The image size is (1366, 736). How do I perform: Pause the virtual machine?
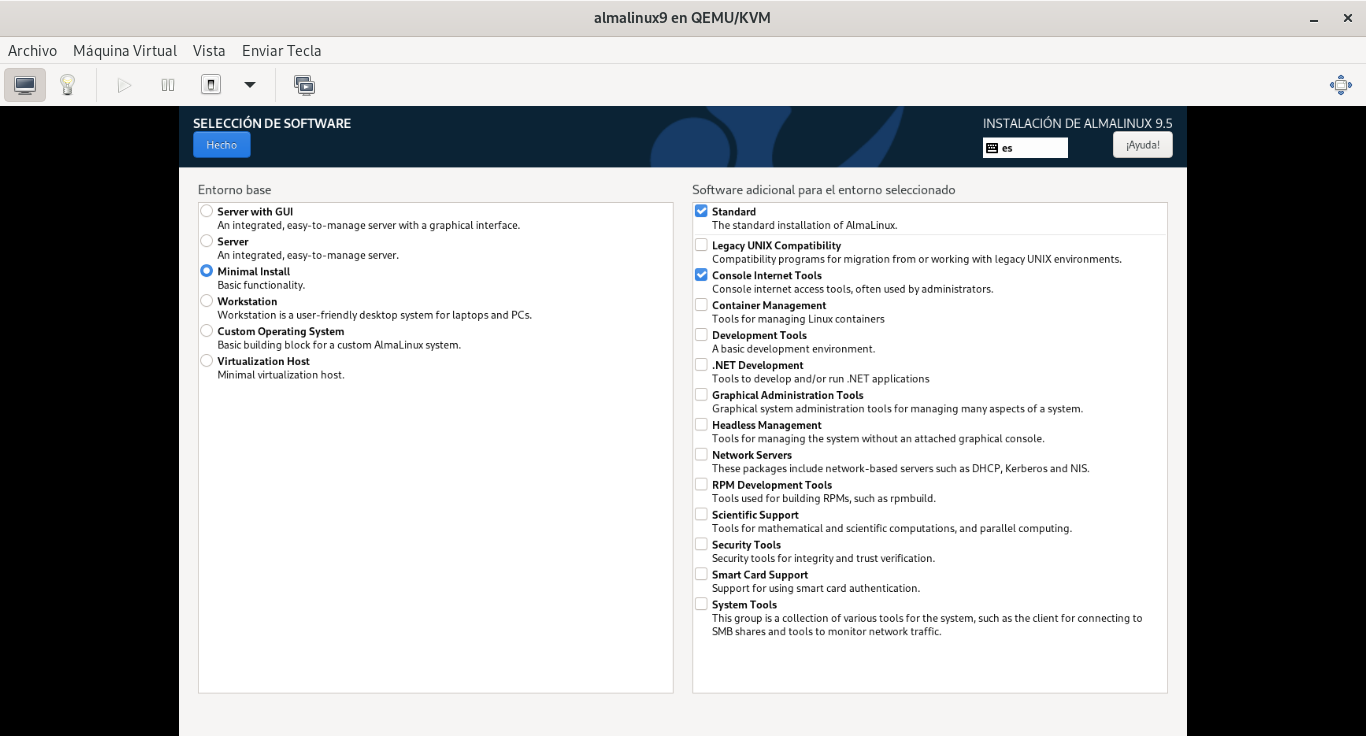tap(168, 85)
